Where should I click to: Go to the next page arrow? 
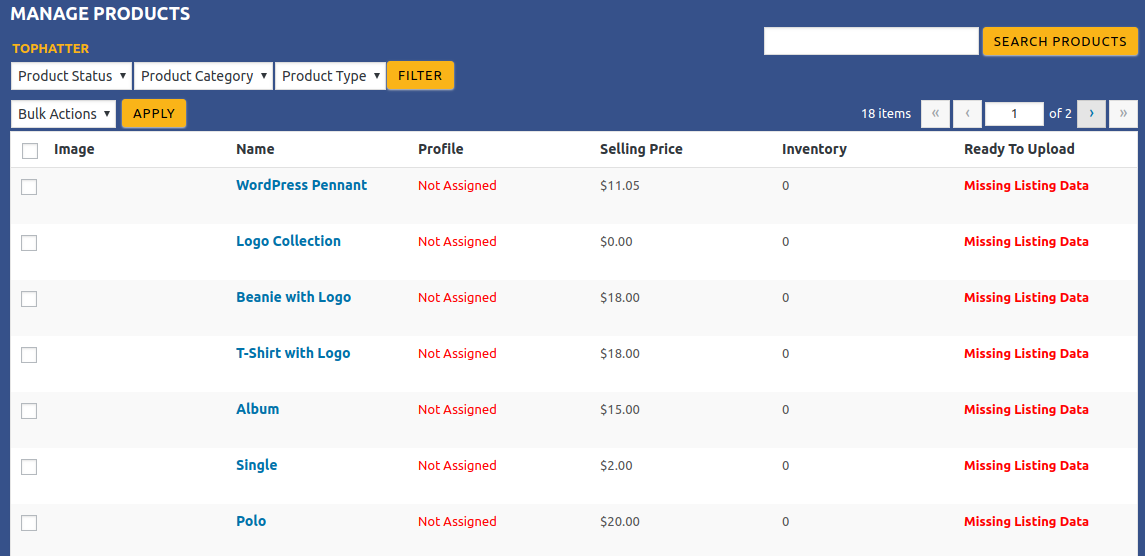[x=1091, y=114]
